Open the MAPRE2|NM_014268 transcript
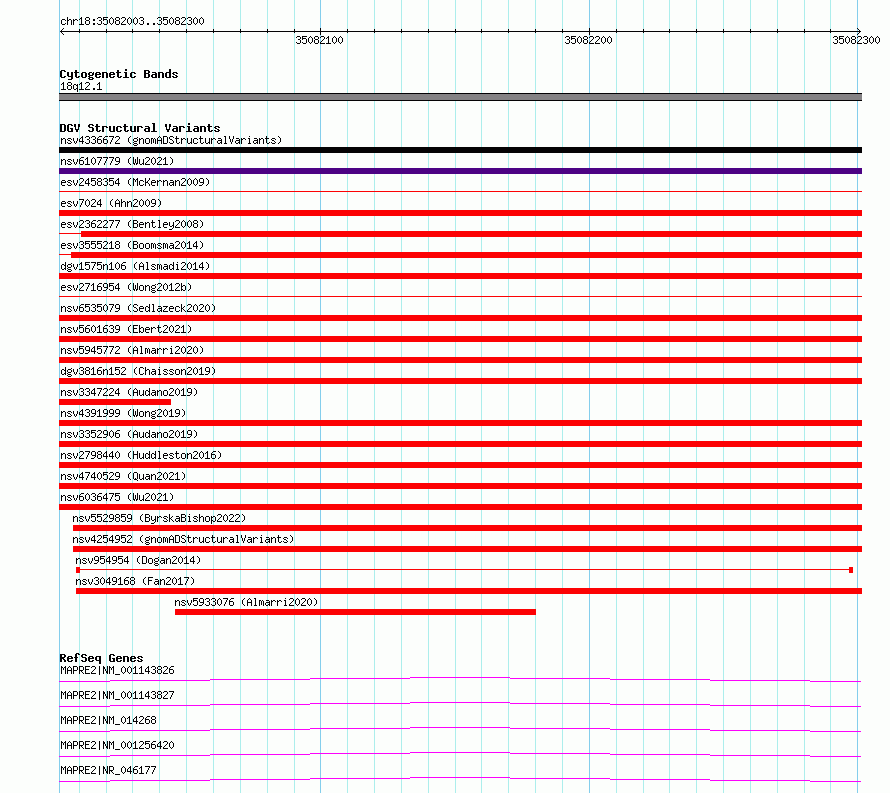The image size is (890, 793). tap(108, 720)
